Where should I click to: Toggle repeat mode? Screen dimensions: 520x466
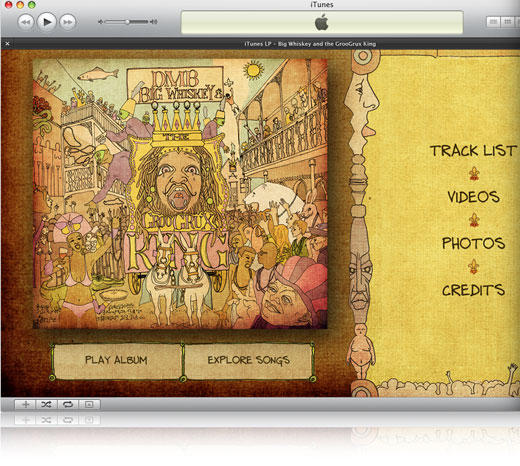pyautogui.click(x=68, y=404)
